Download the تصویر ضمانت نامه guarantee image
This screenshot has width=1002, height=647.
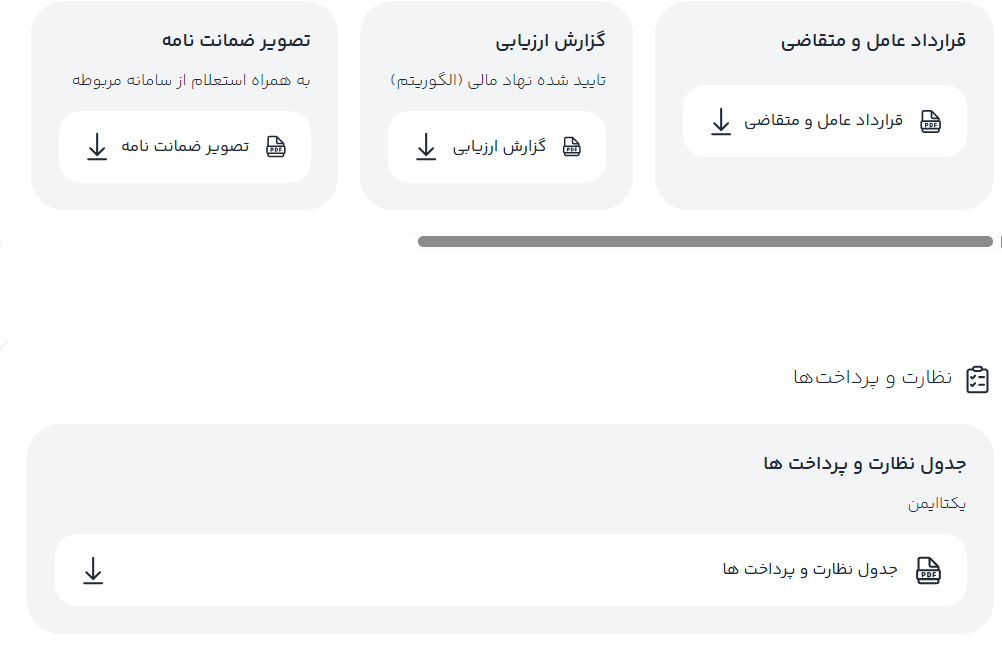[x=185, y=146]
